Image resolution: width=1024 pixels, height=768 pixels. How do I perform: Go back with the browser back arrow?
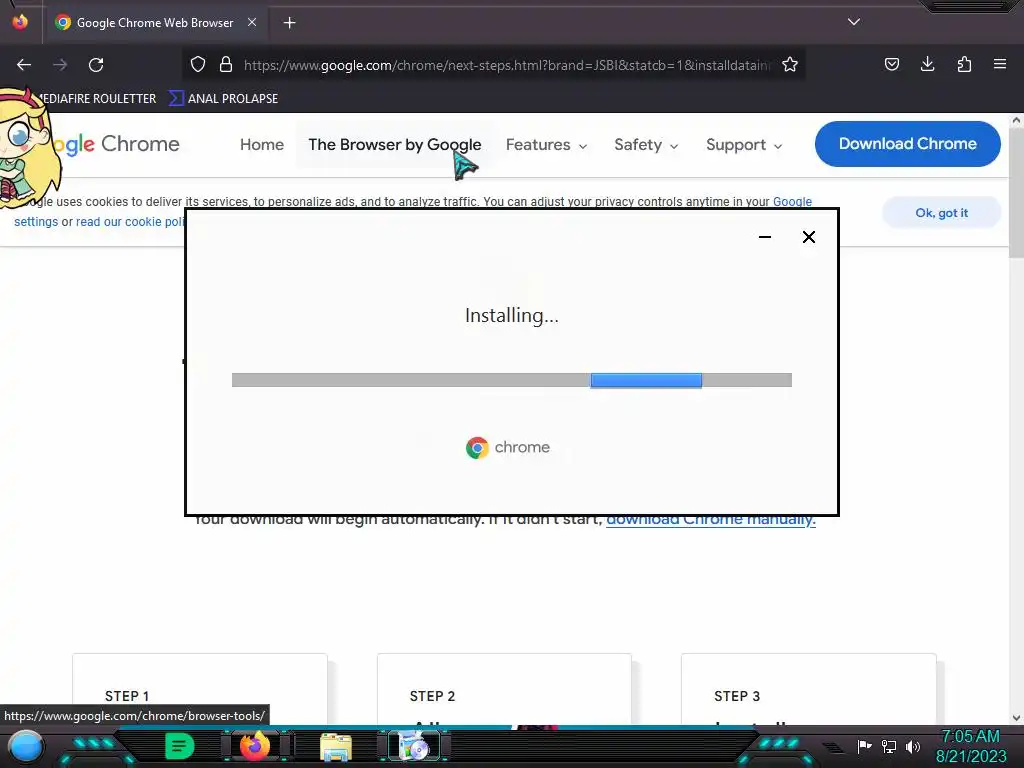pos(24,65)
